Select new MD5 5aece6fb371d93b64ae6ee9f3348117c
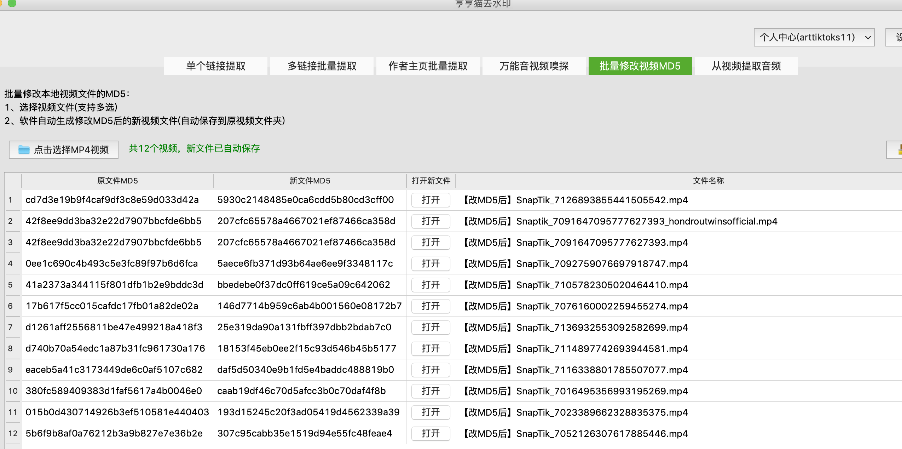The image size is (902, 449). click(x=305, y=264)
